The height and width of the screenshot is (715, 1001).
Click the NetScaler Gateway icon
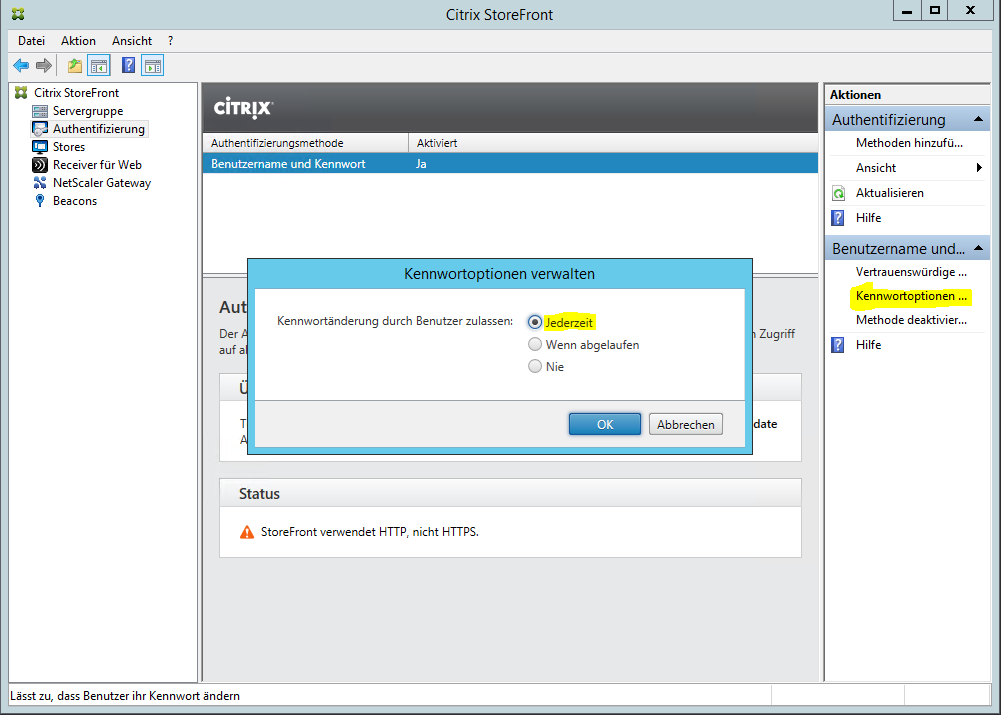(x=40, y=183)
